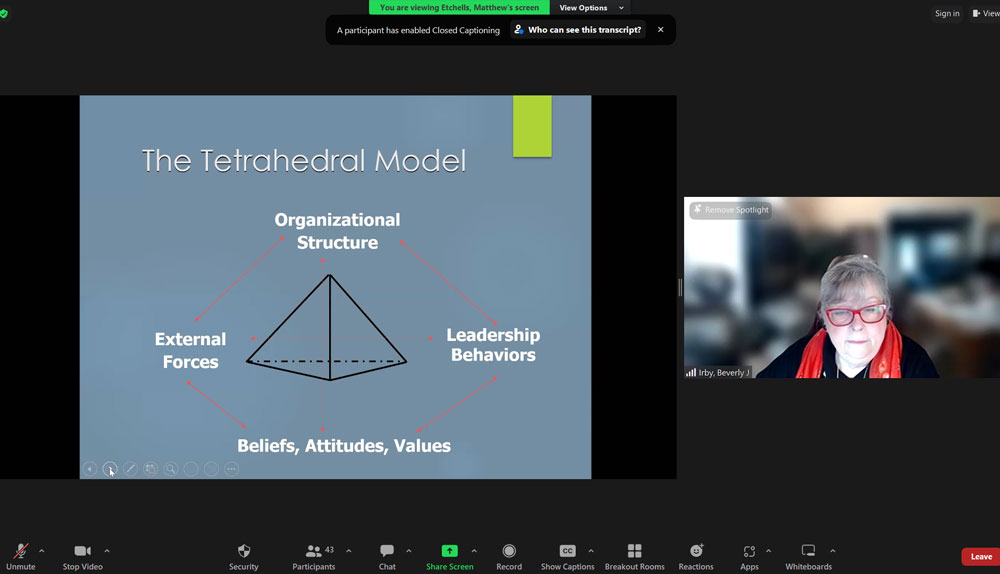Click the Sign in menu item
The height and width of the screenshot is (574, 1000).
tap(947, 13)
